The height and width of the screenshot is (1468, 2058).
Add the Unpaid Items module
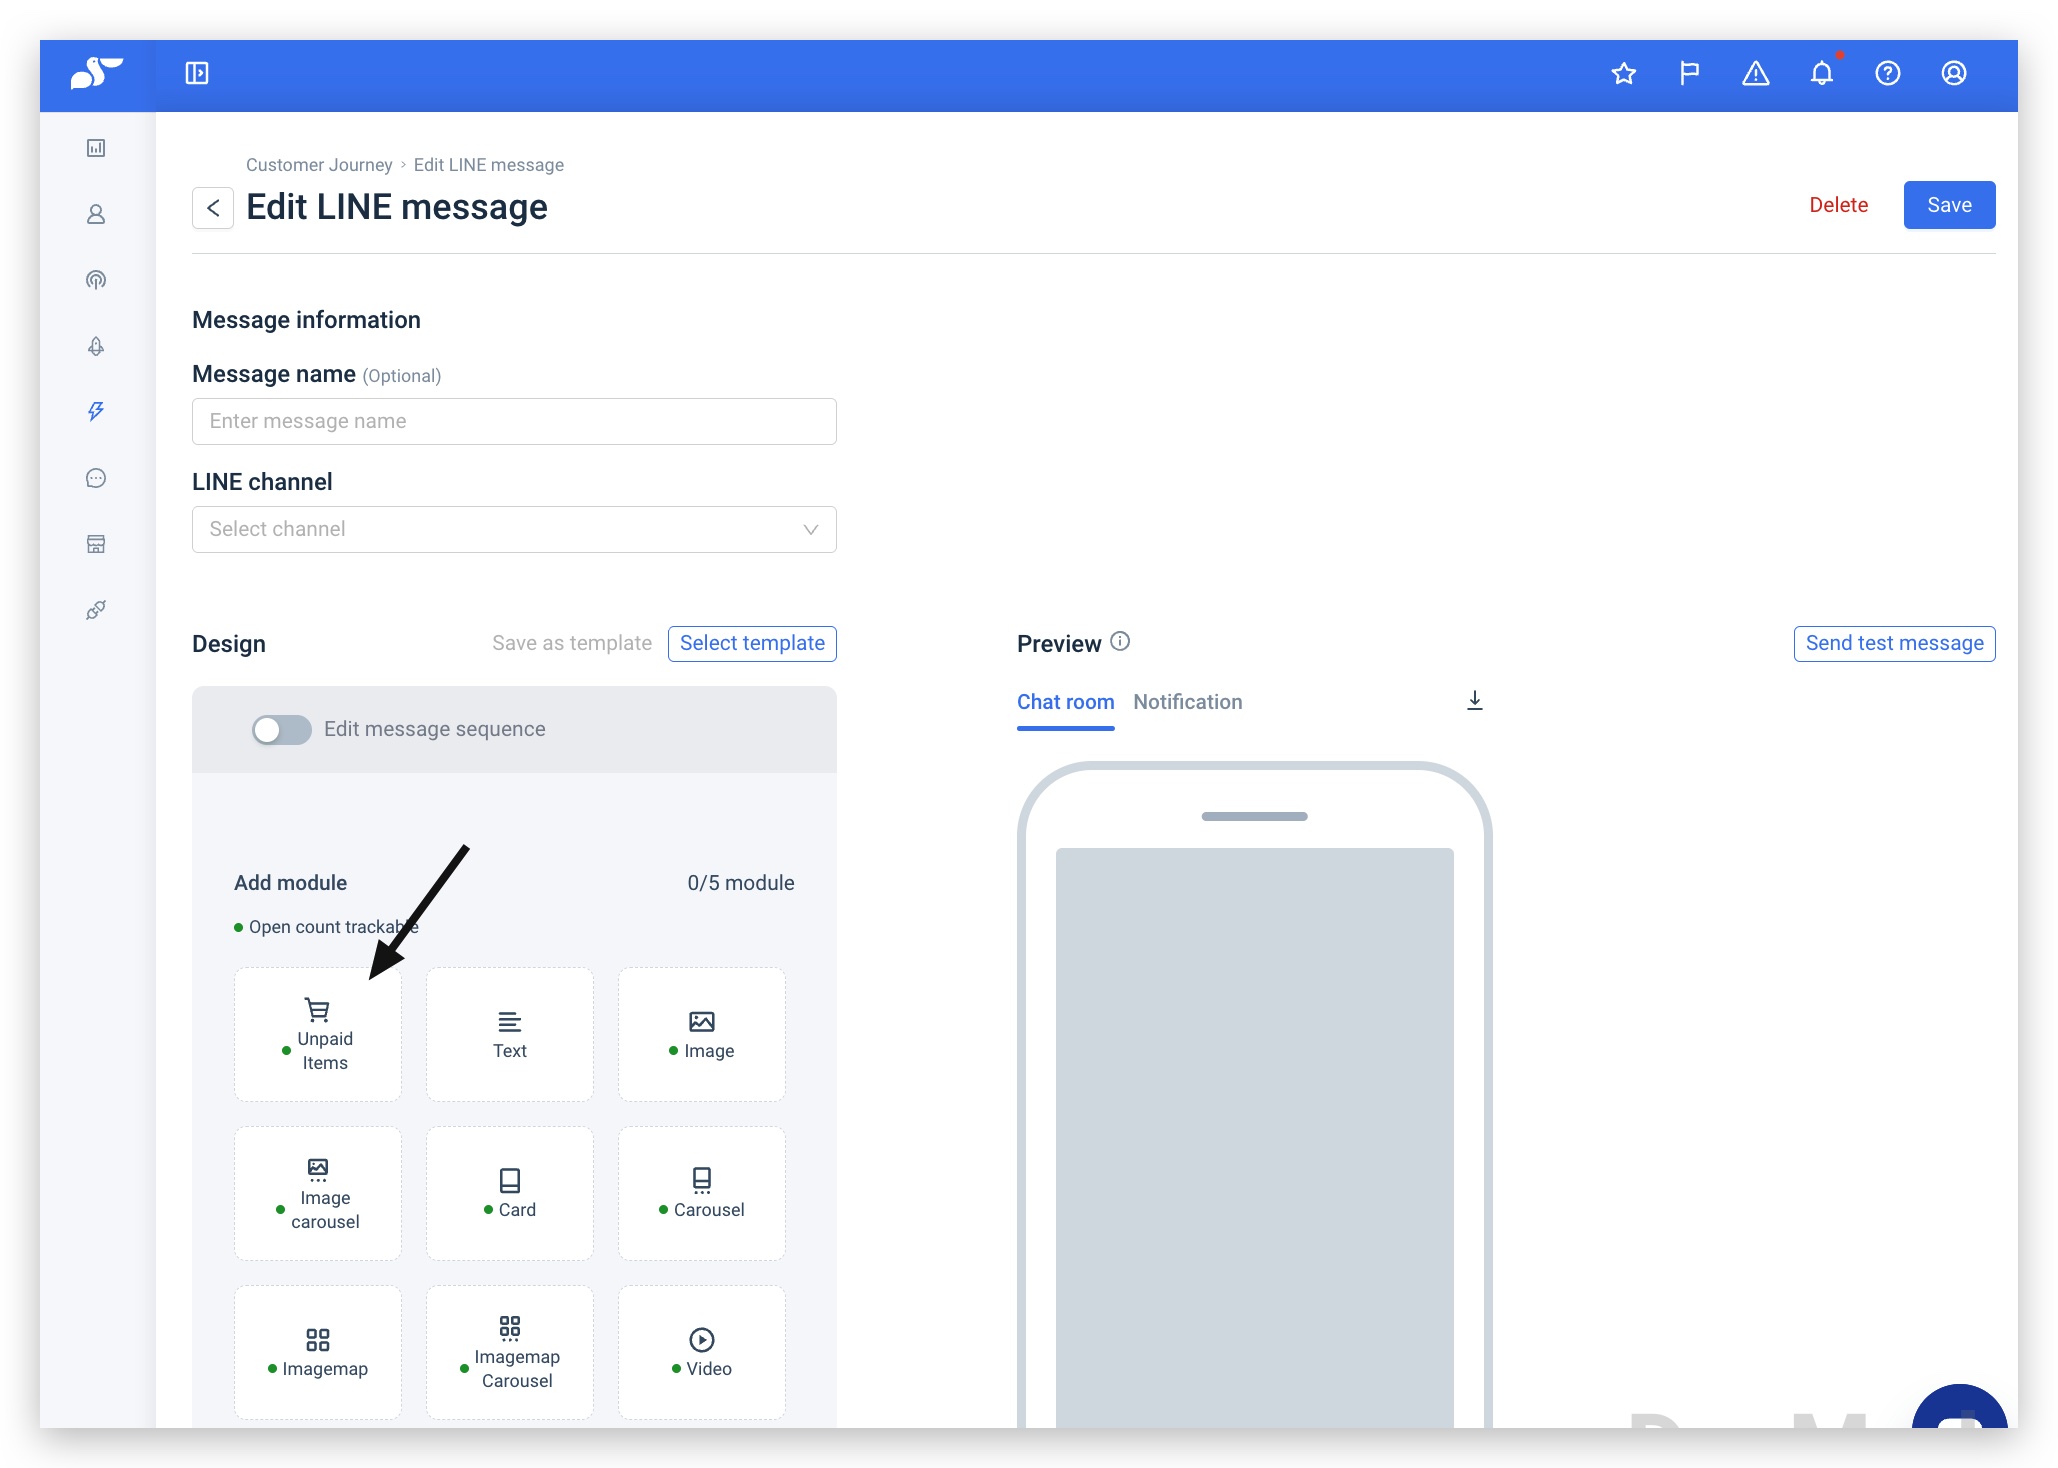318,1034
